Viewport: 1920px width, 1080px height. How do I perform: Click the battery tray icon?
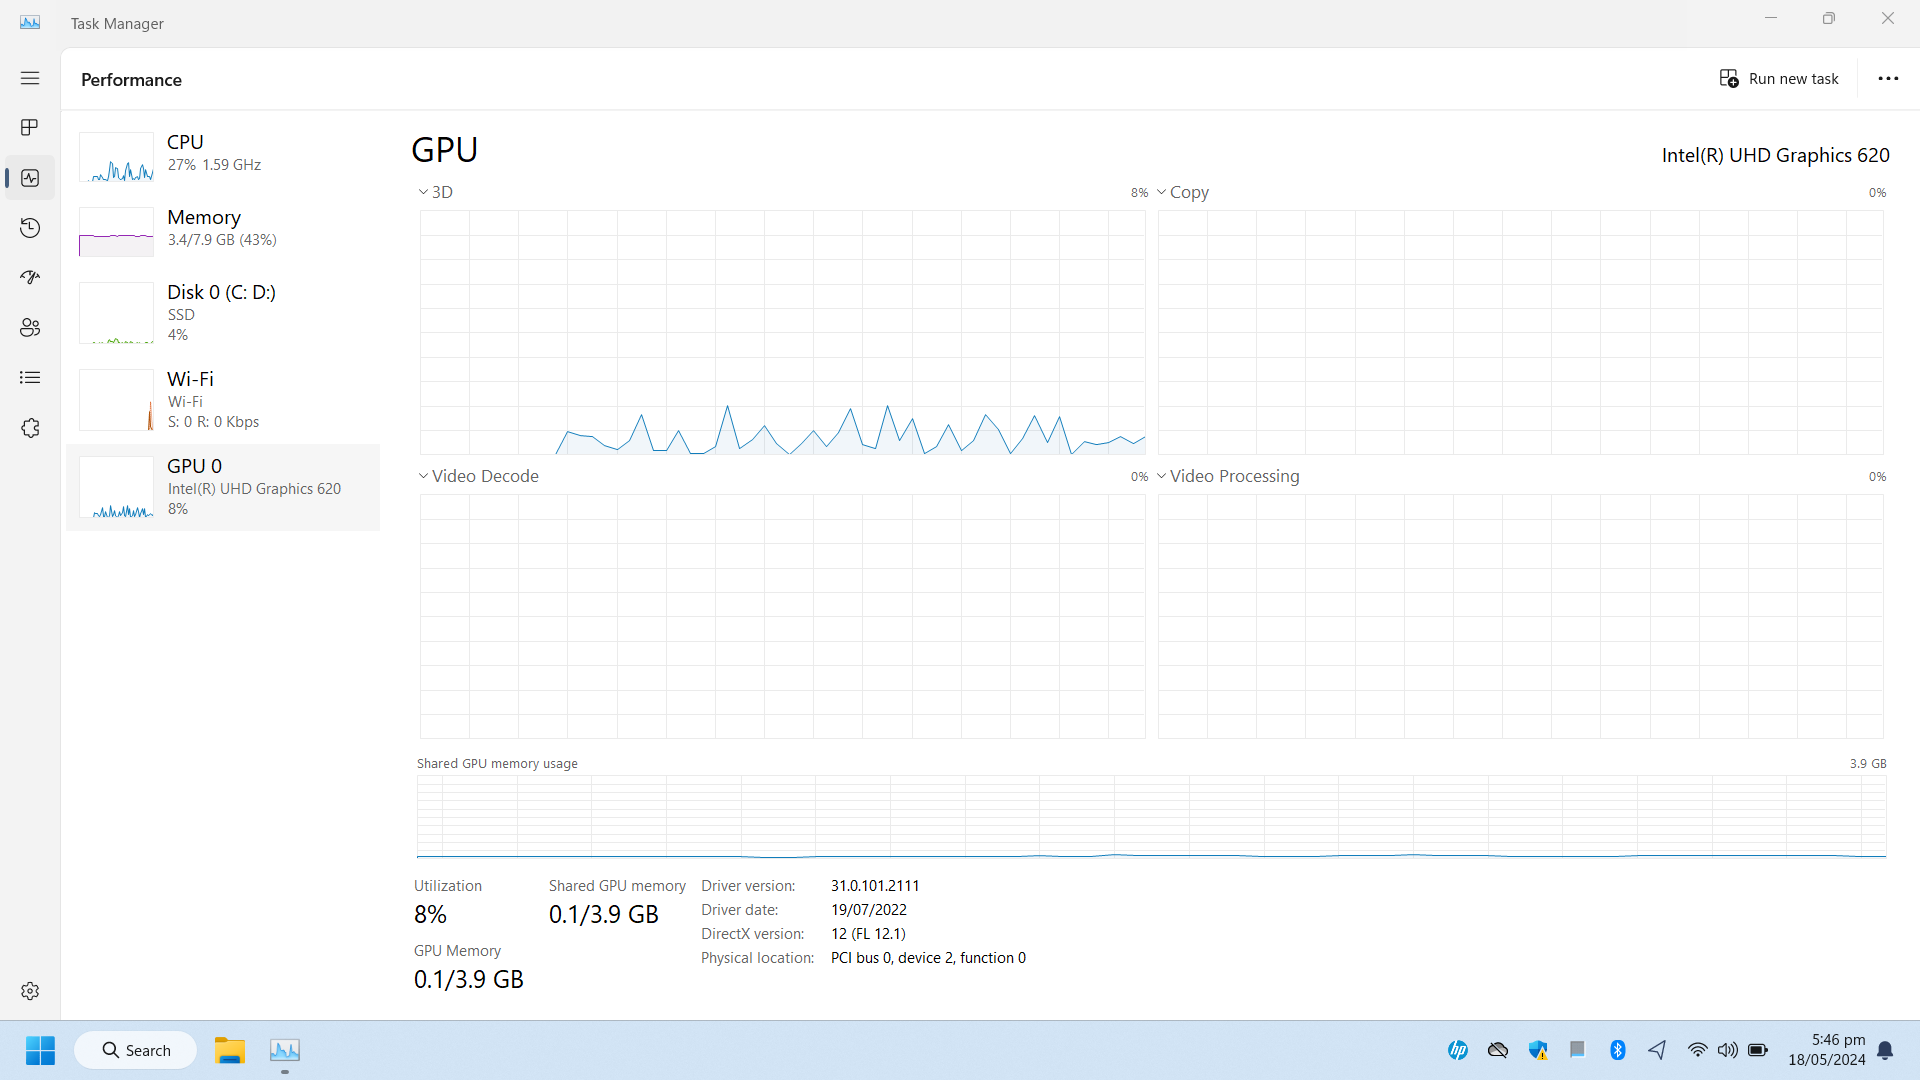tap(1758, 1050)
